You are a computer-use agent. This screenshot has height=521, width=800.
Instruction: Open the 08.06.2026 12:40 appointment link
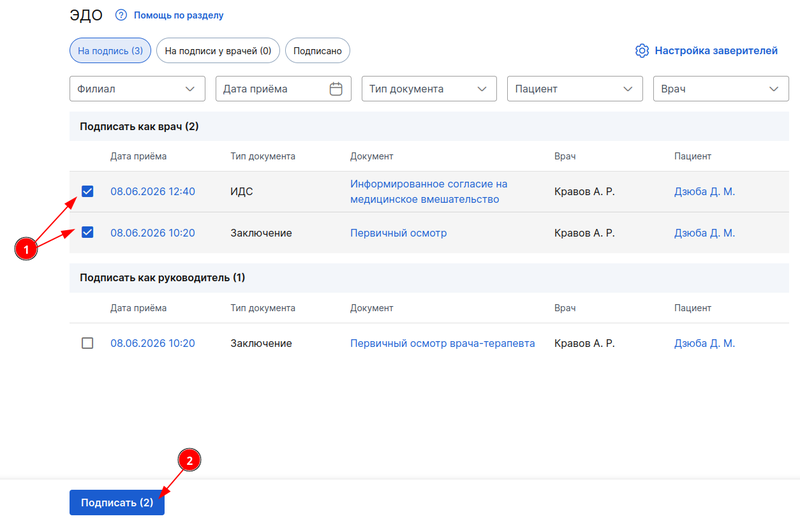[x=153, y=191]
